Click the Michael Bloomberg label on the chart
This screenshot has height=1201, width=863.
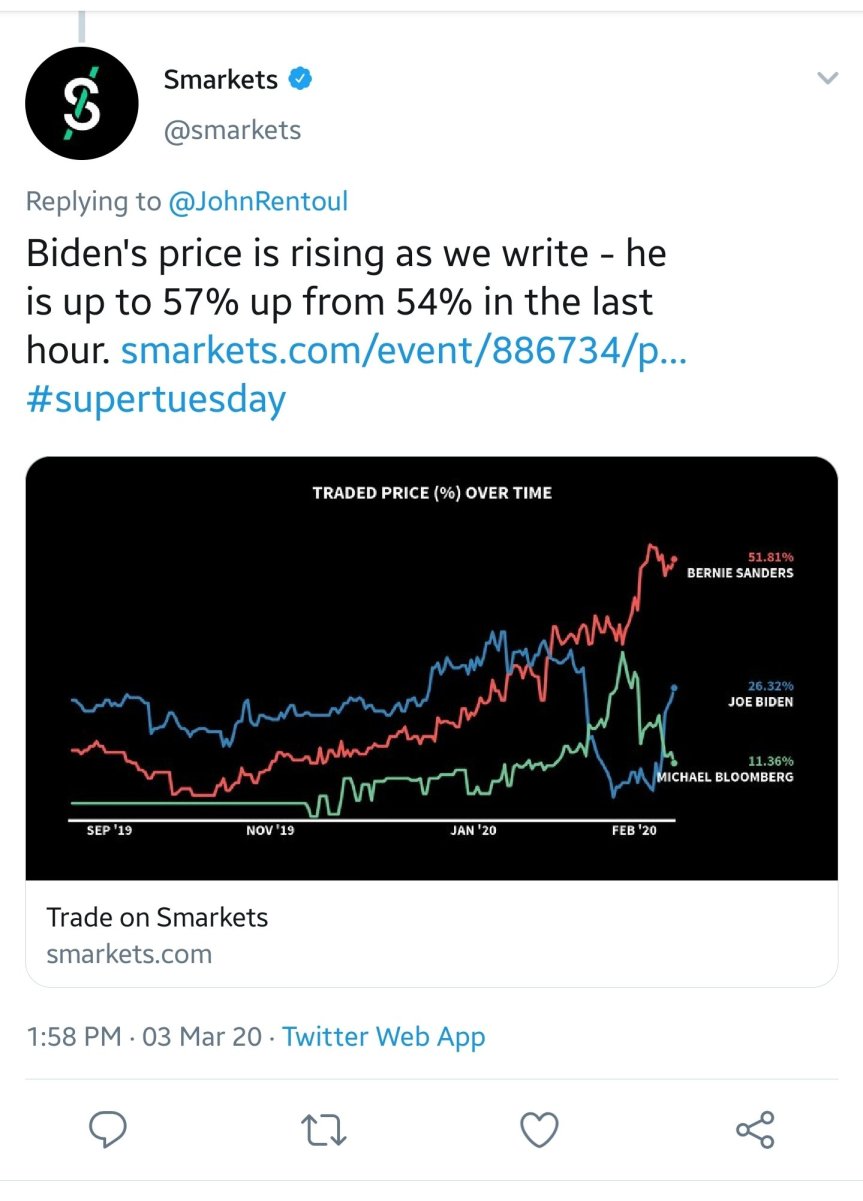coord(725,776)
